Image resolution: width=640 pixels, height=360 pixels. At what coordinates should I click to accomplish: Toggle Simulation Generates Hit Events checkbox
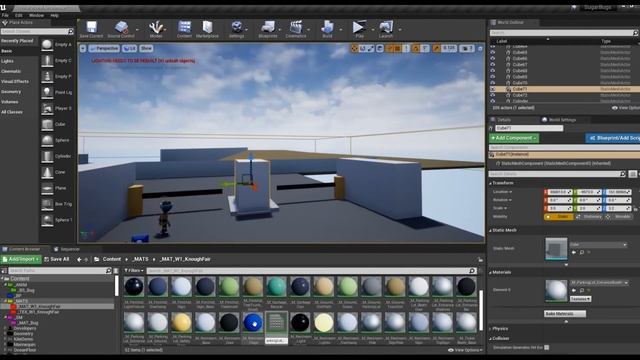[x=547, y=347]
